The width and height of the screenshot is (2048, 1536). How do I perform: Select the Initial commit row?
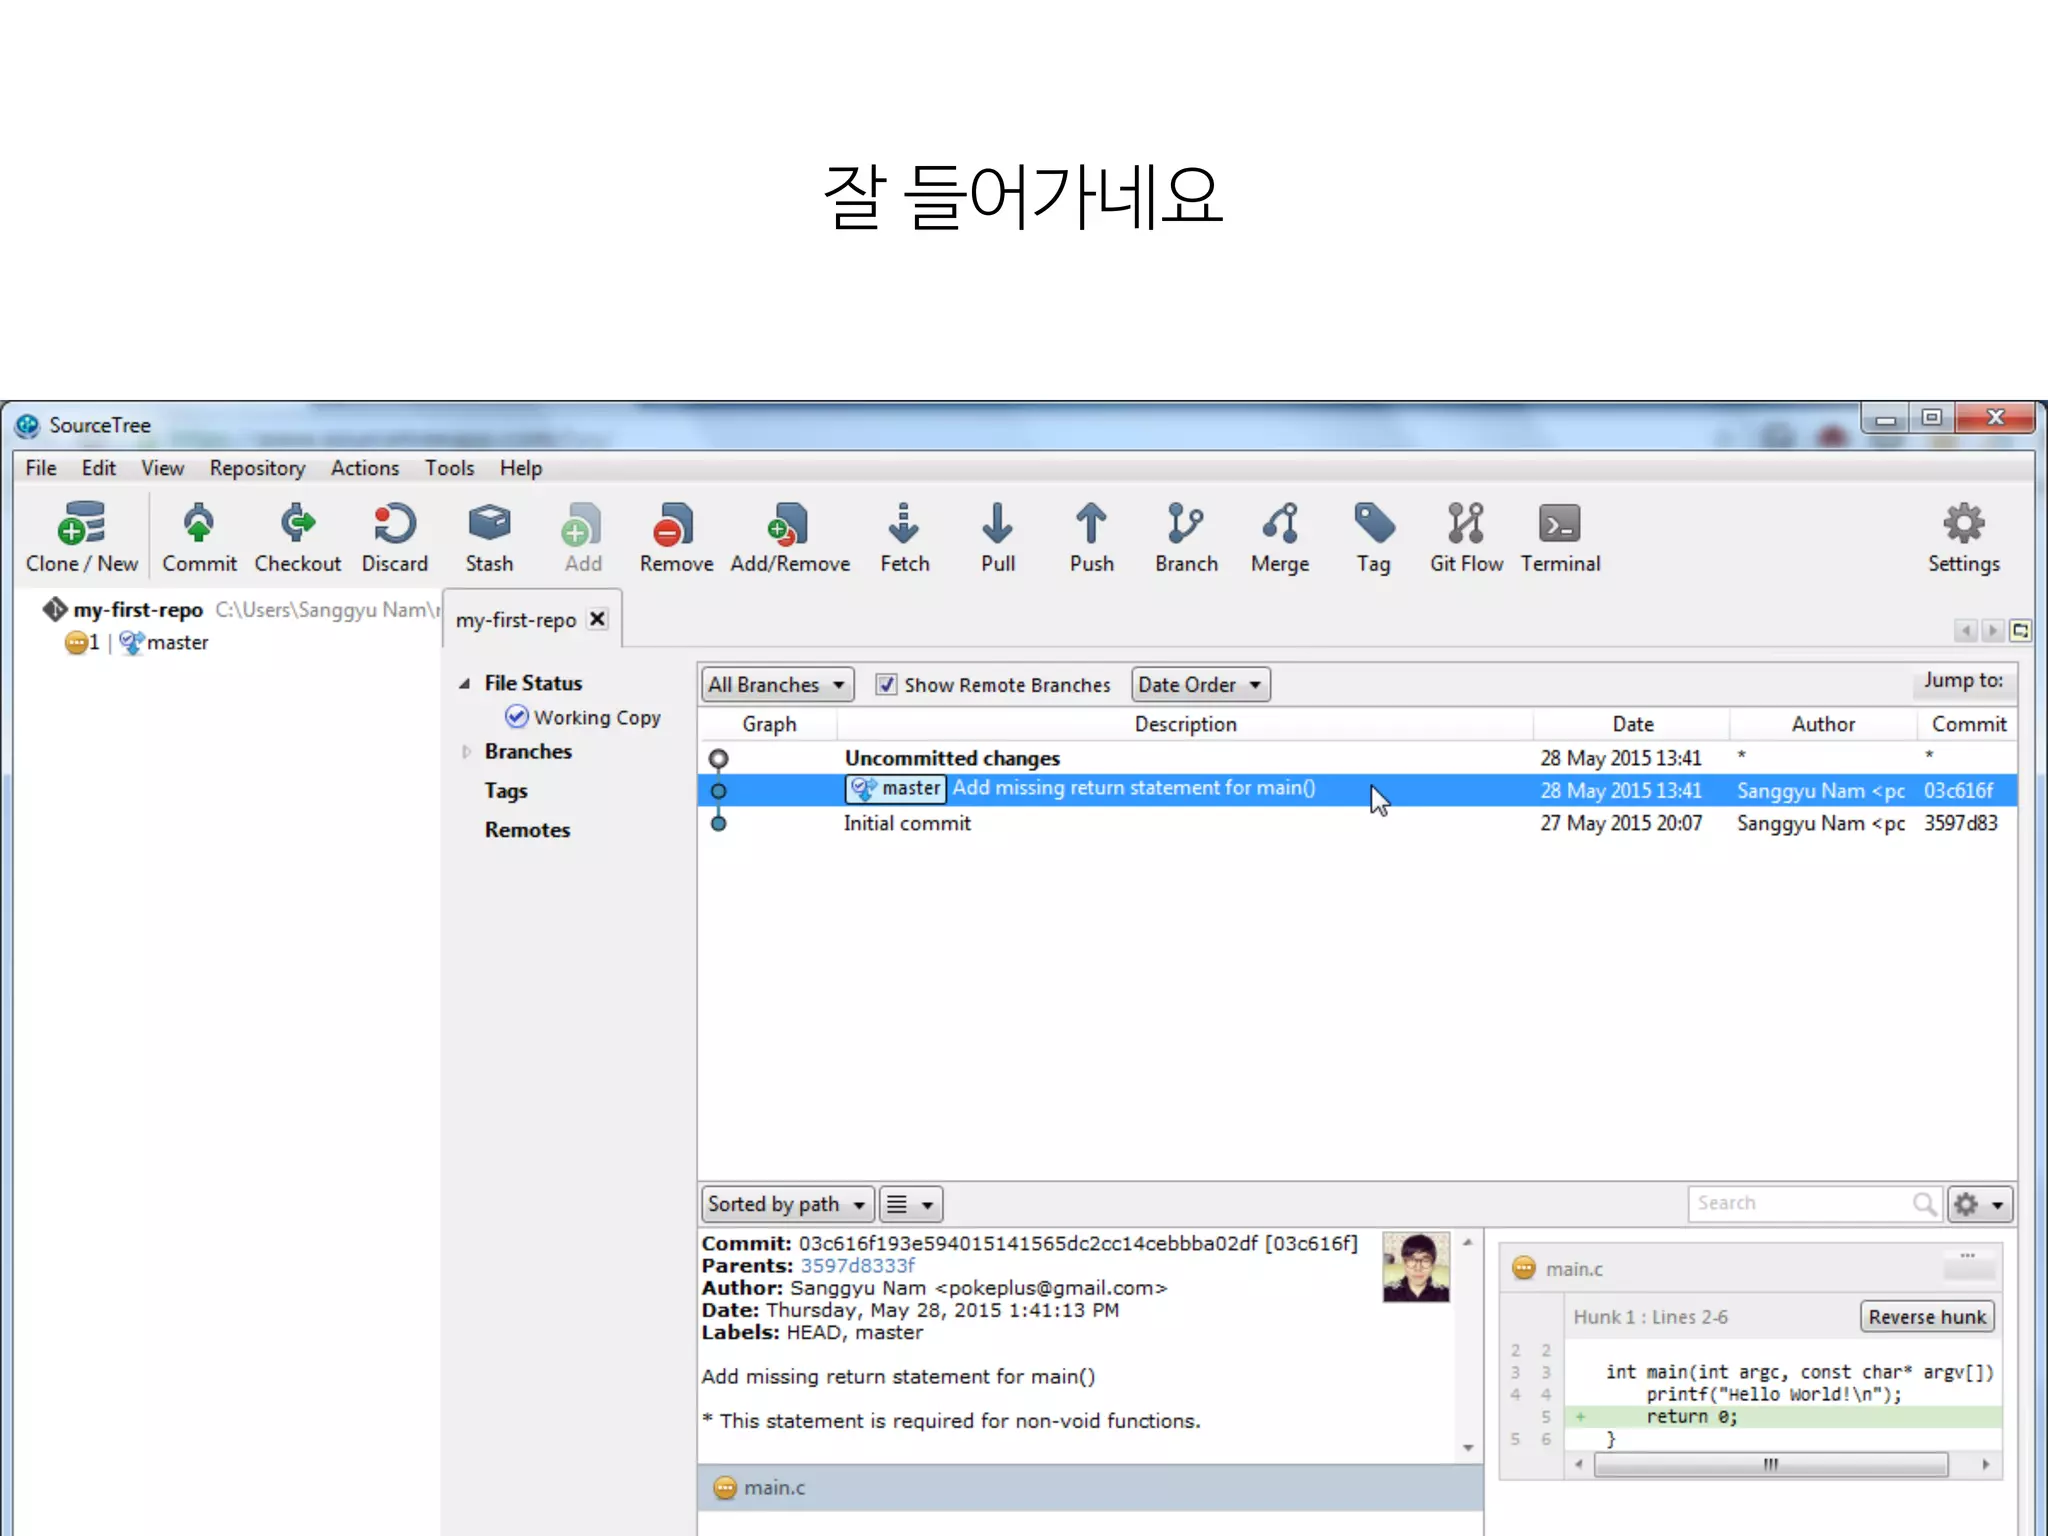coord(1357,823)
